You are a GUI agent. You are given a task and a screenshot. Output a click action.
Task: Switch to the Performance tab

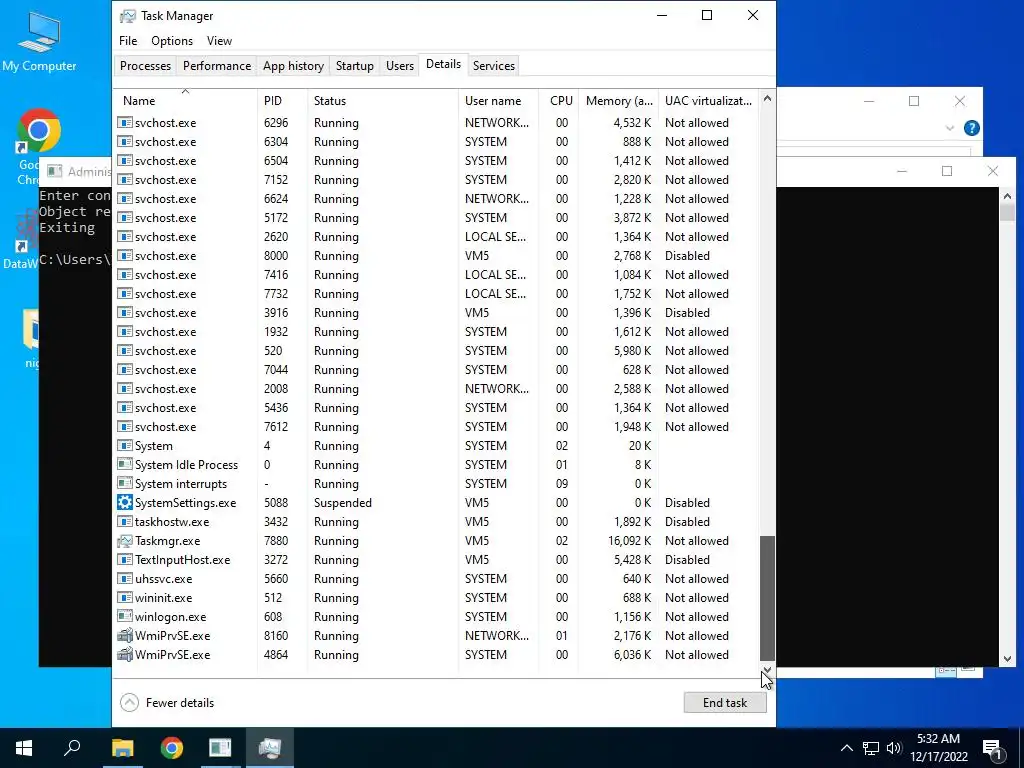click(217, 66)
